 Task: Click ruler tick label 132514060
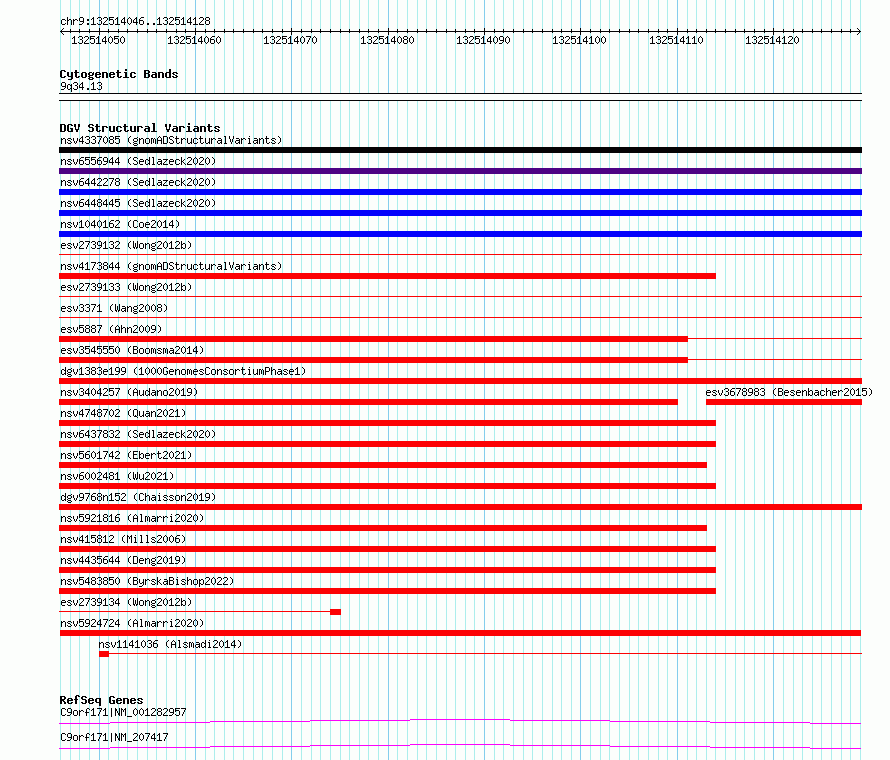point(194,40)
